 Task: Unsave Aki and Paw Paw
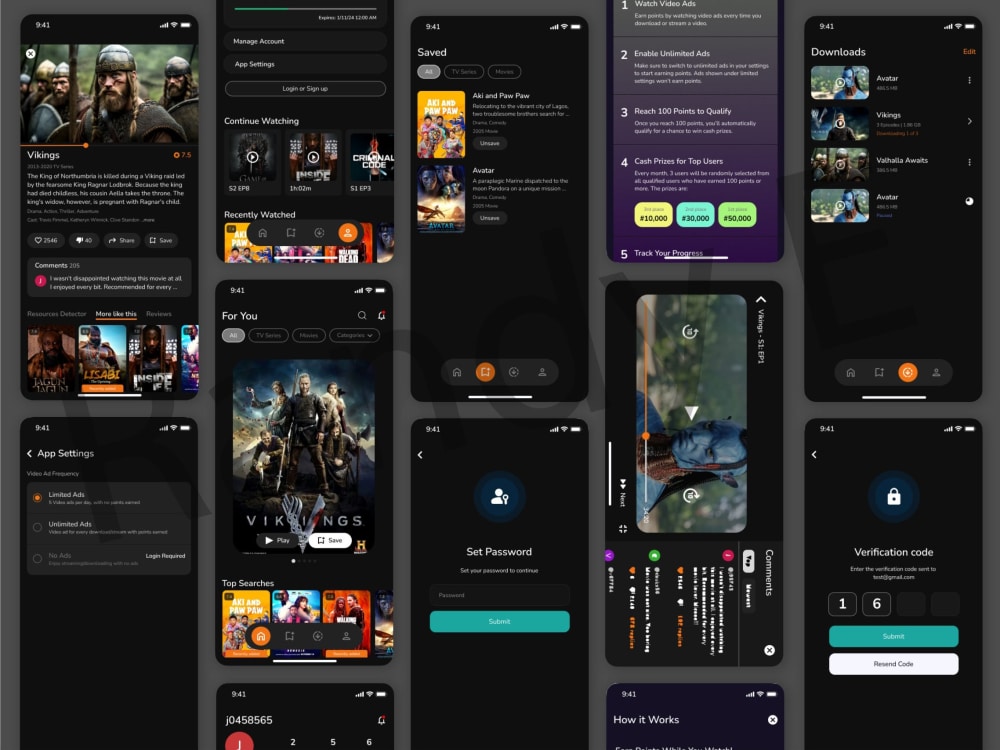(x=490, y=143)
